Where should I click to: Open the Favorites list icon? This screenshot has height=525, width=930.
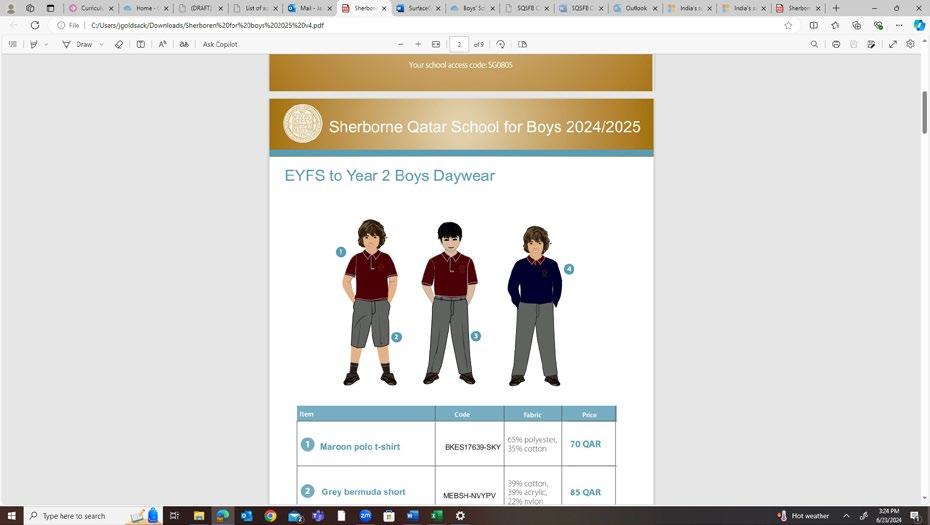coord(835,26)
